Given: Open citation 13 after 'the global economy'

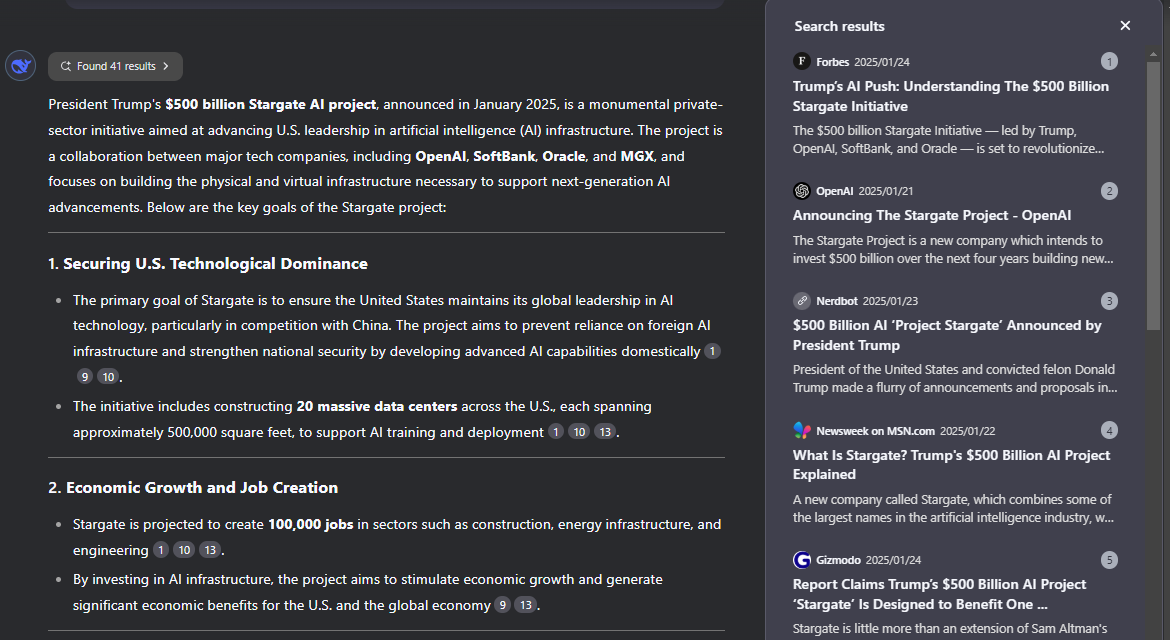Looking at the screenshot, I should [x=526, y=605].
